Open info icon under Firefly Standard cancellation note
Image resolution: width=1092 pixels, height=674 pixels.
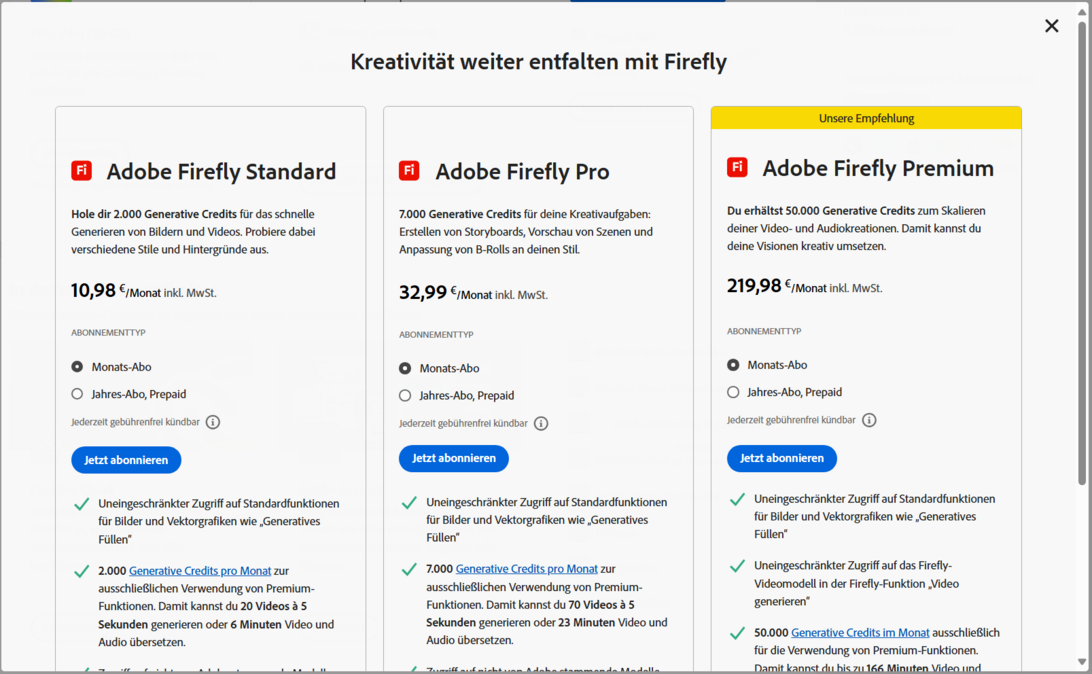213,422
